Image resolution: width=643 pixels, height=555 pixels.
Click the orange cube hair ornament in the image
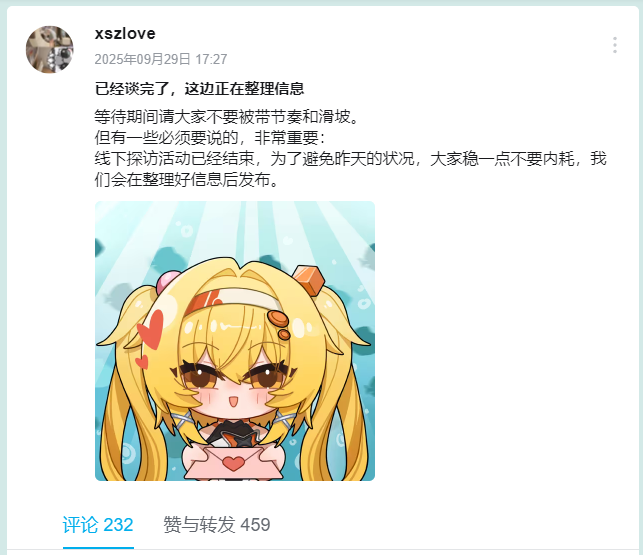point(308,280)
